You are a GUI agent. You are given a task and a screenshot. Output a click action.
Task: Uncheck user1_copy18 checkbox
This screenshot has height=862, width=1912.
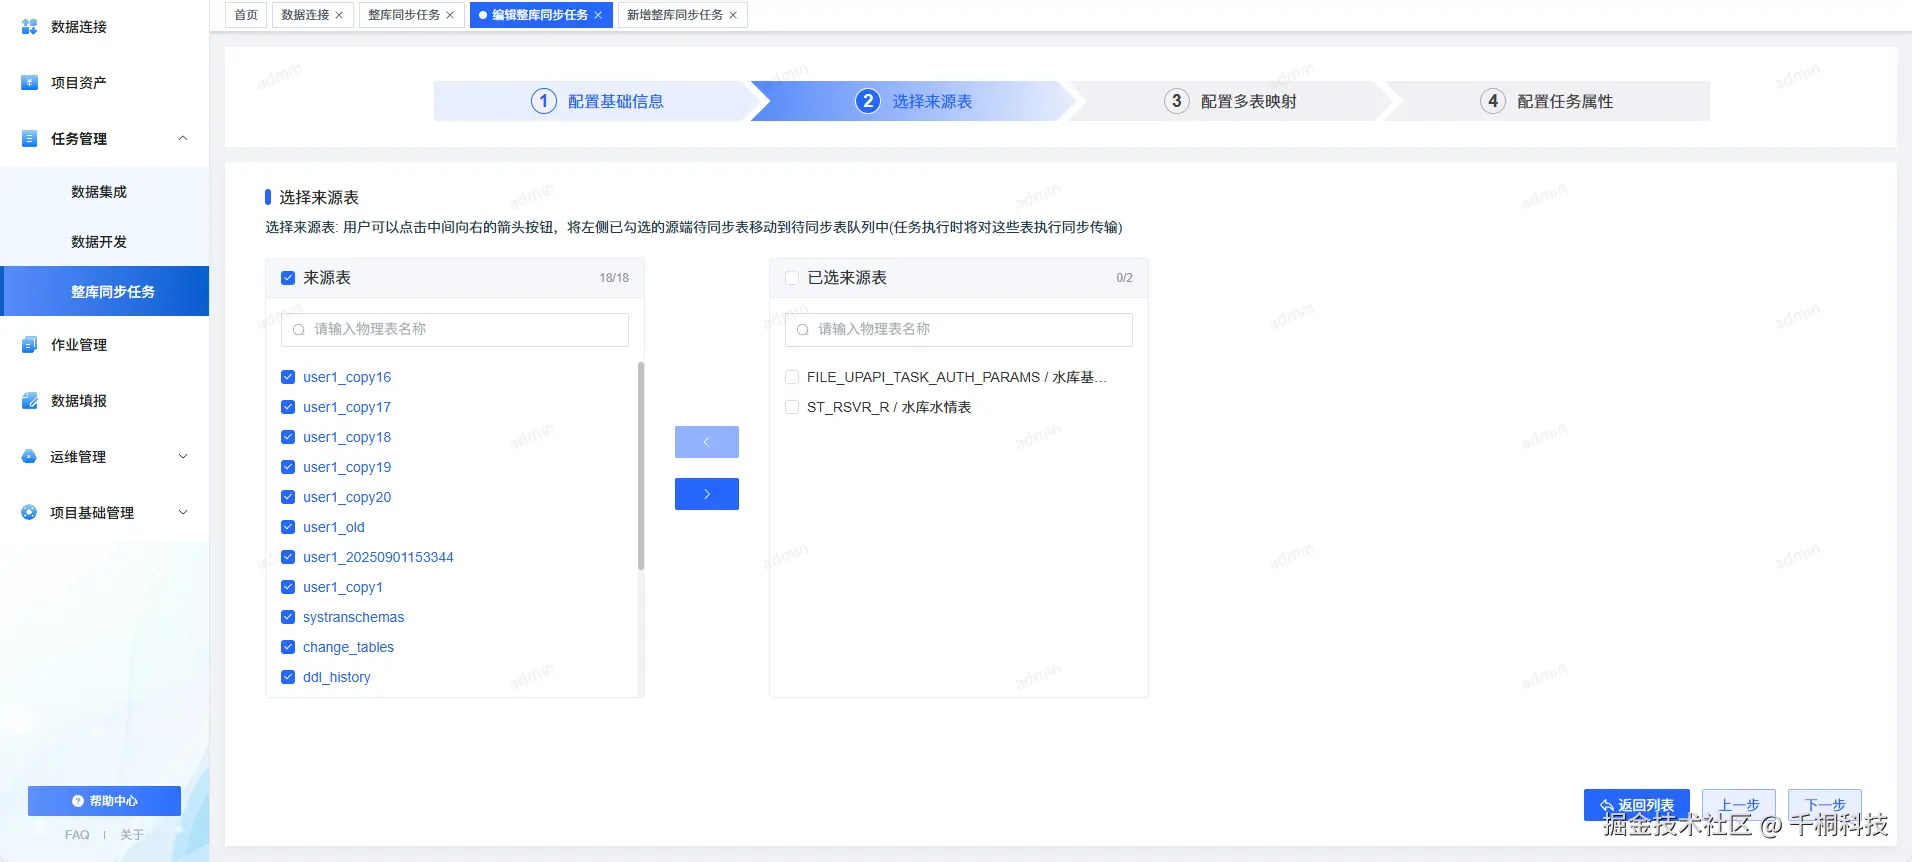click(x=288, y=437)
